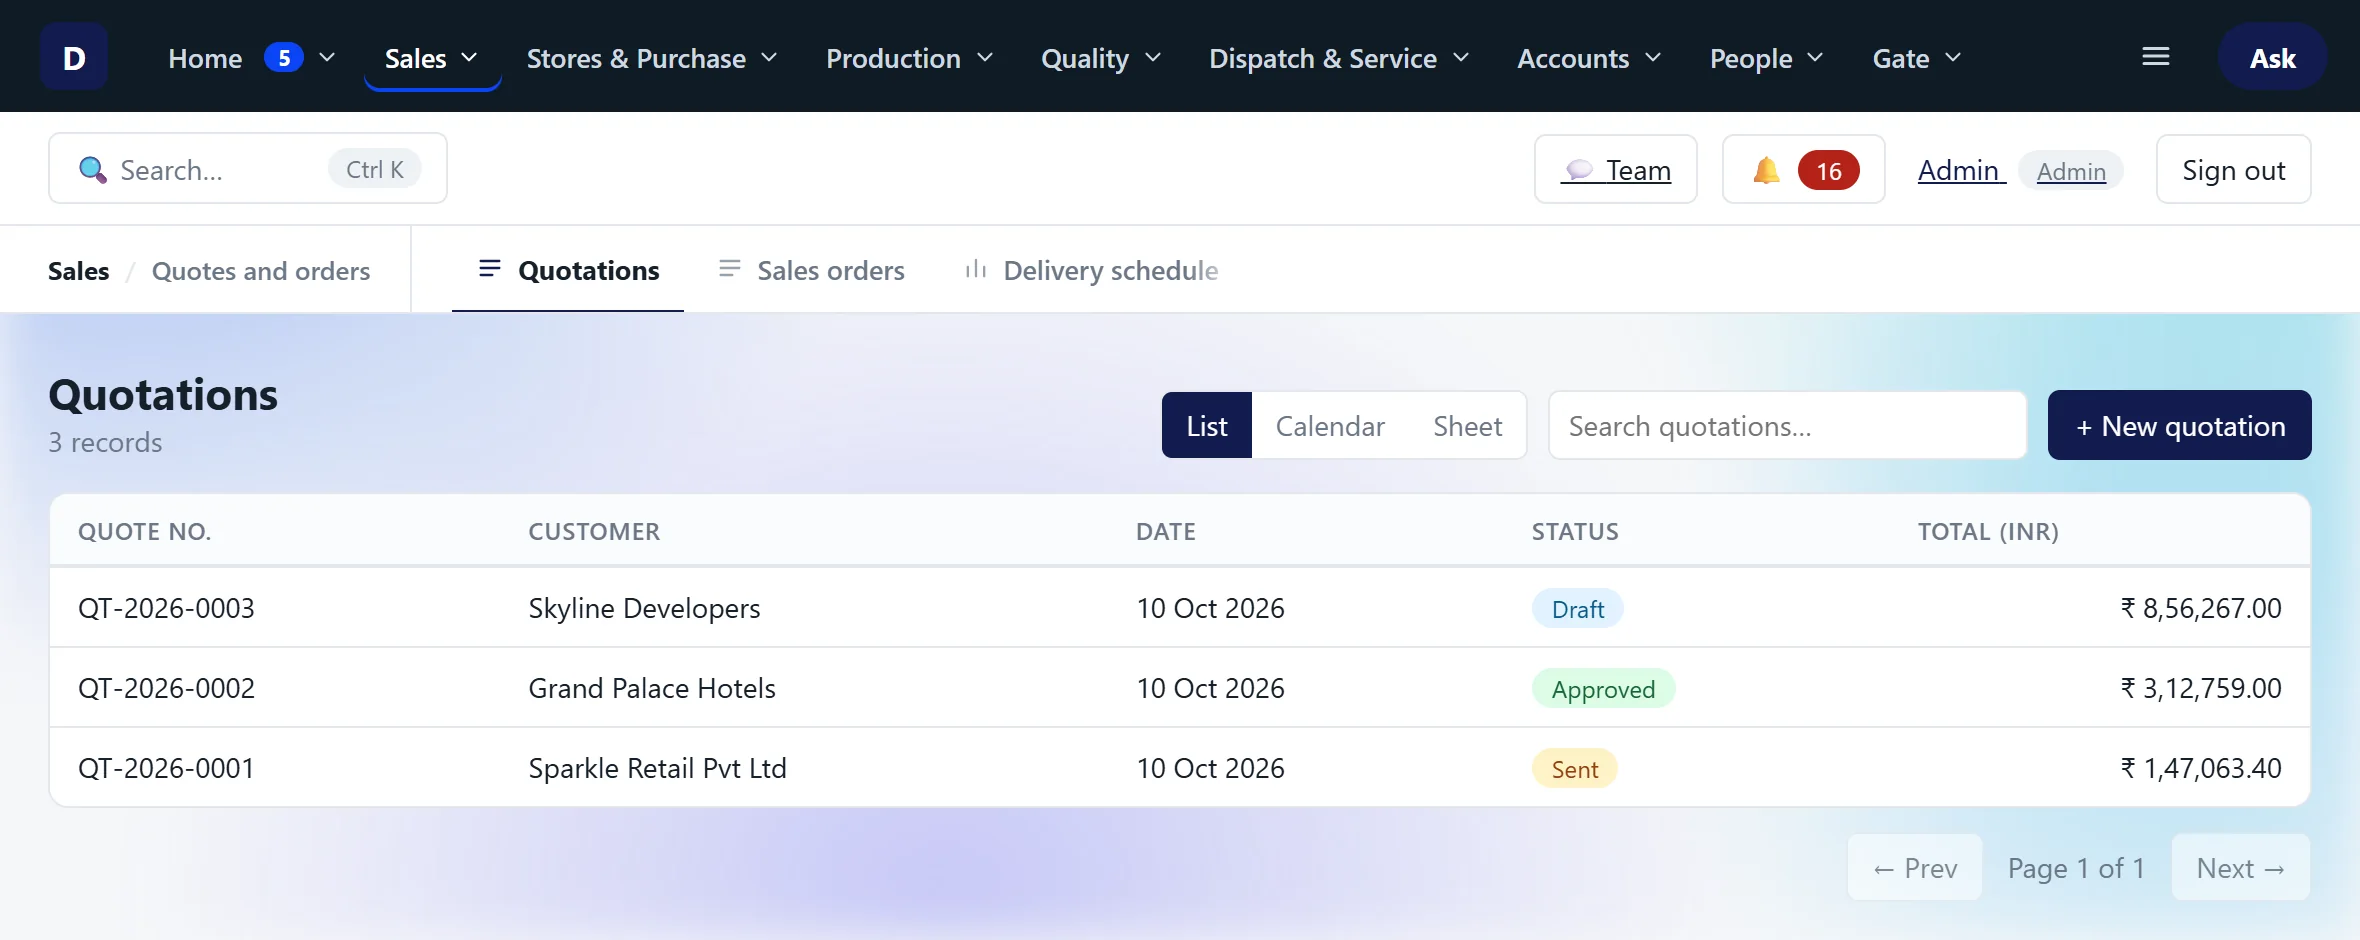
Task: Open the Quotations tab
Action: tap(568, 270)
